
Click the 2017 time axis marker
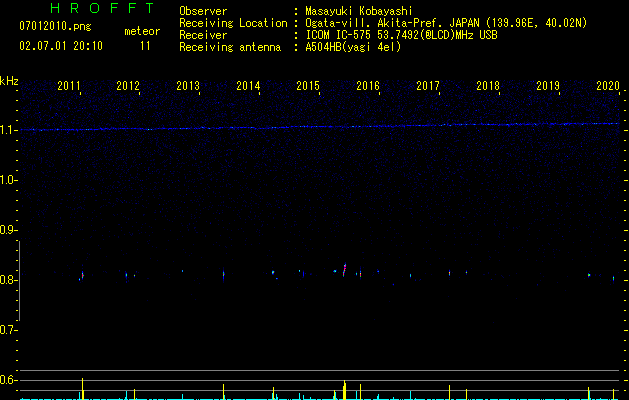click(x=428, y=86)
